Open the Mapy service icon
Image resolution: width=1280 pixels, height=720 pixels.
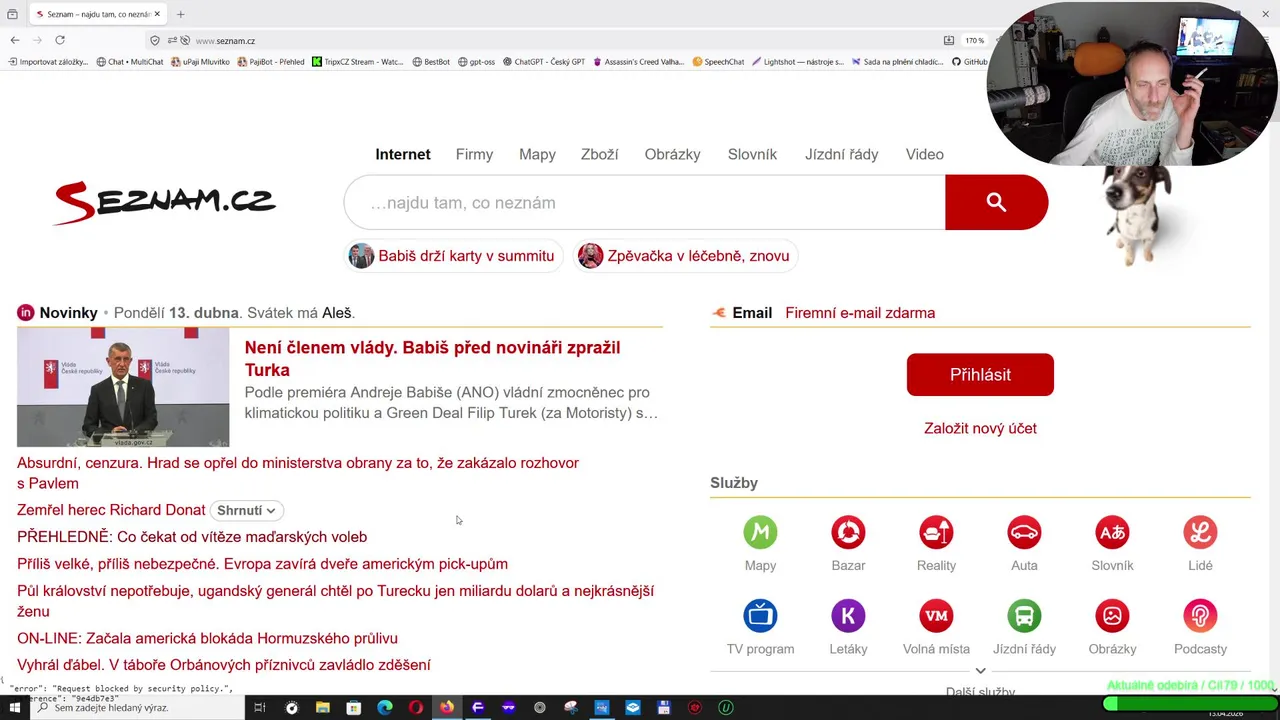[760, 532]
